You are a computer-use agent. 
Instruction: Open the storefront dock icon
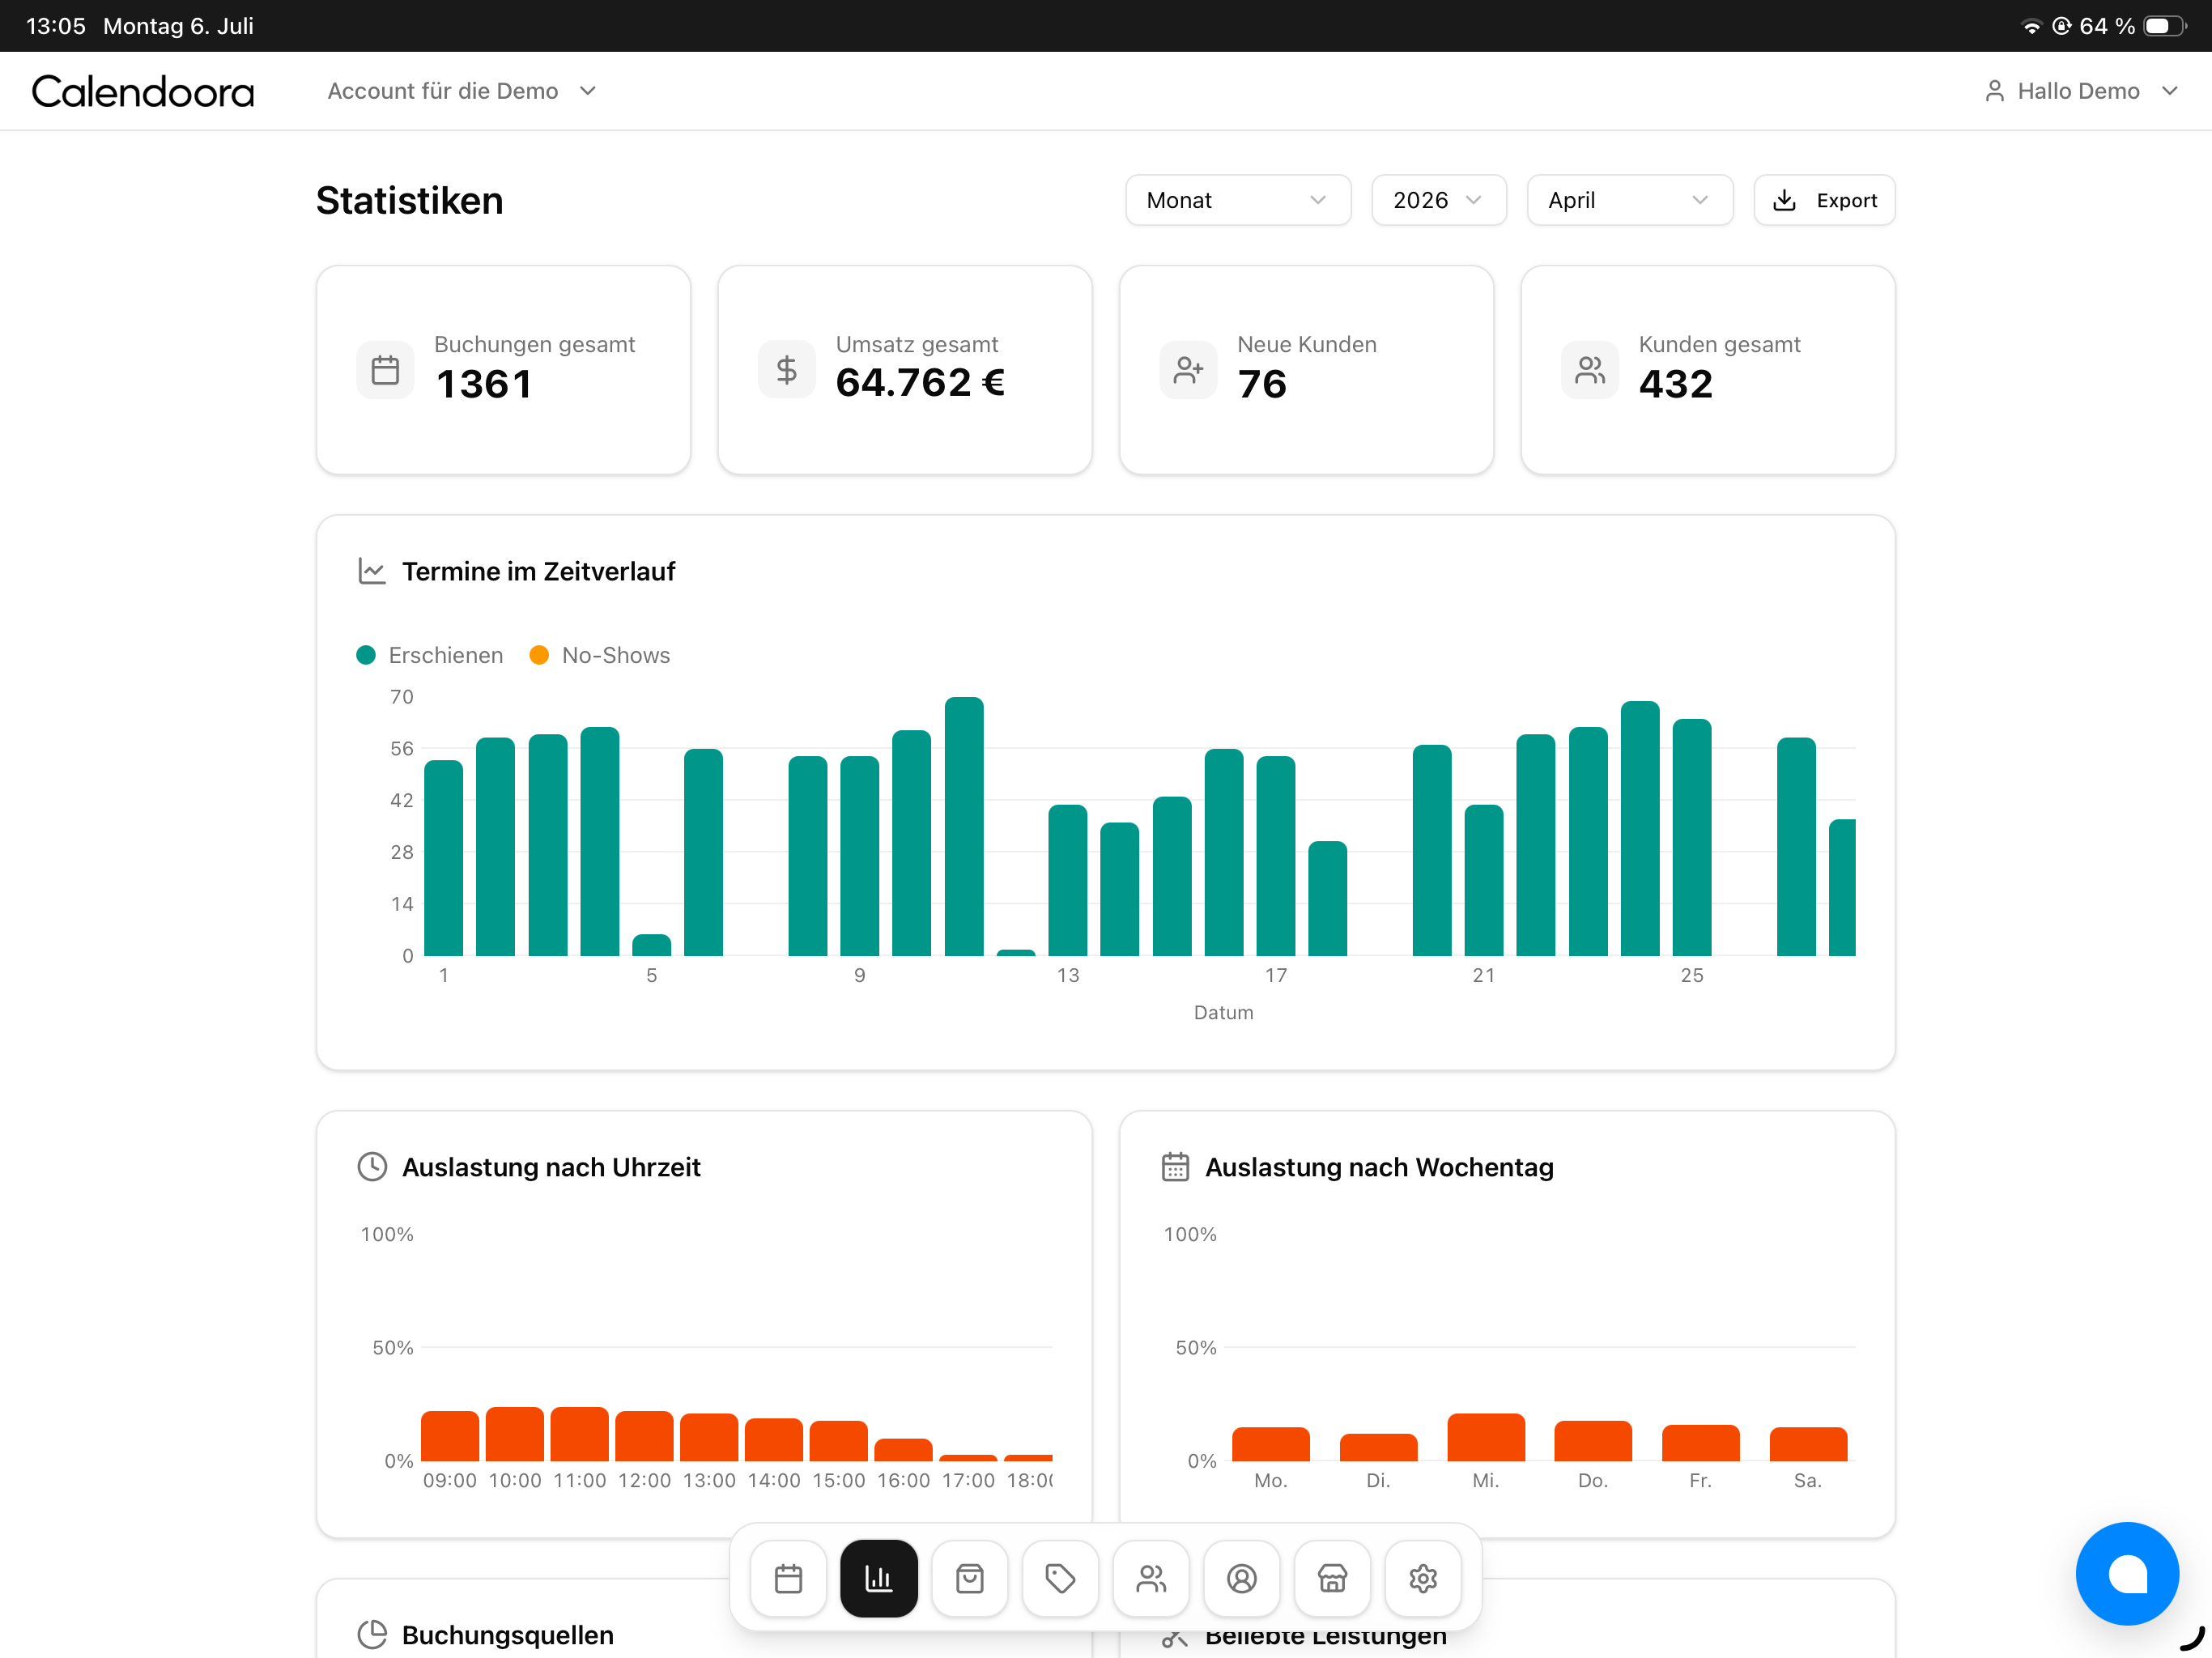[x=1332, y=1578]
